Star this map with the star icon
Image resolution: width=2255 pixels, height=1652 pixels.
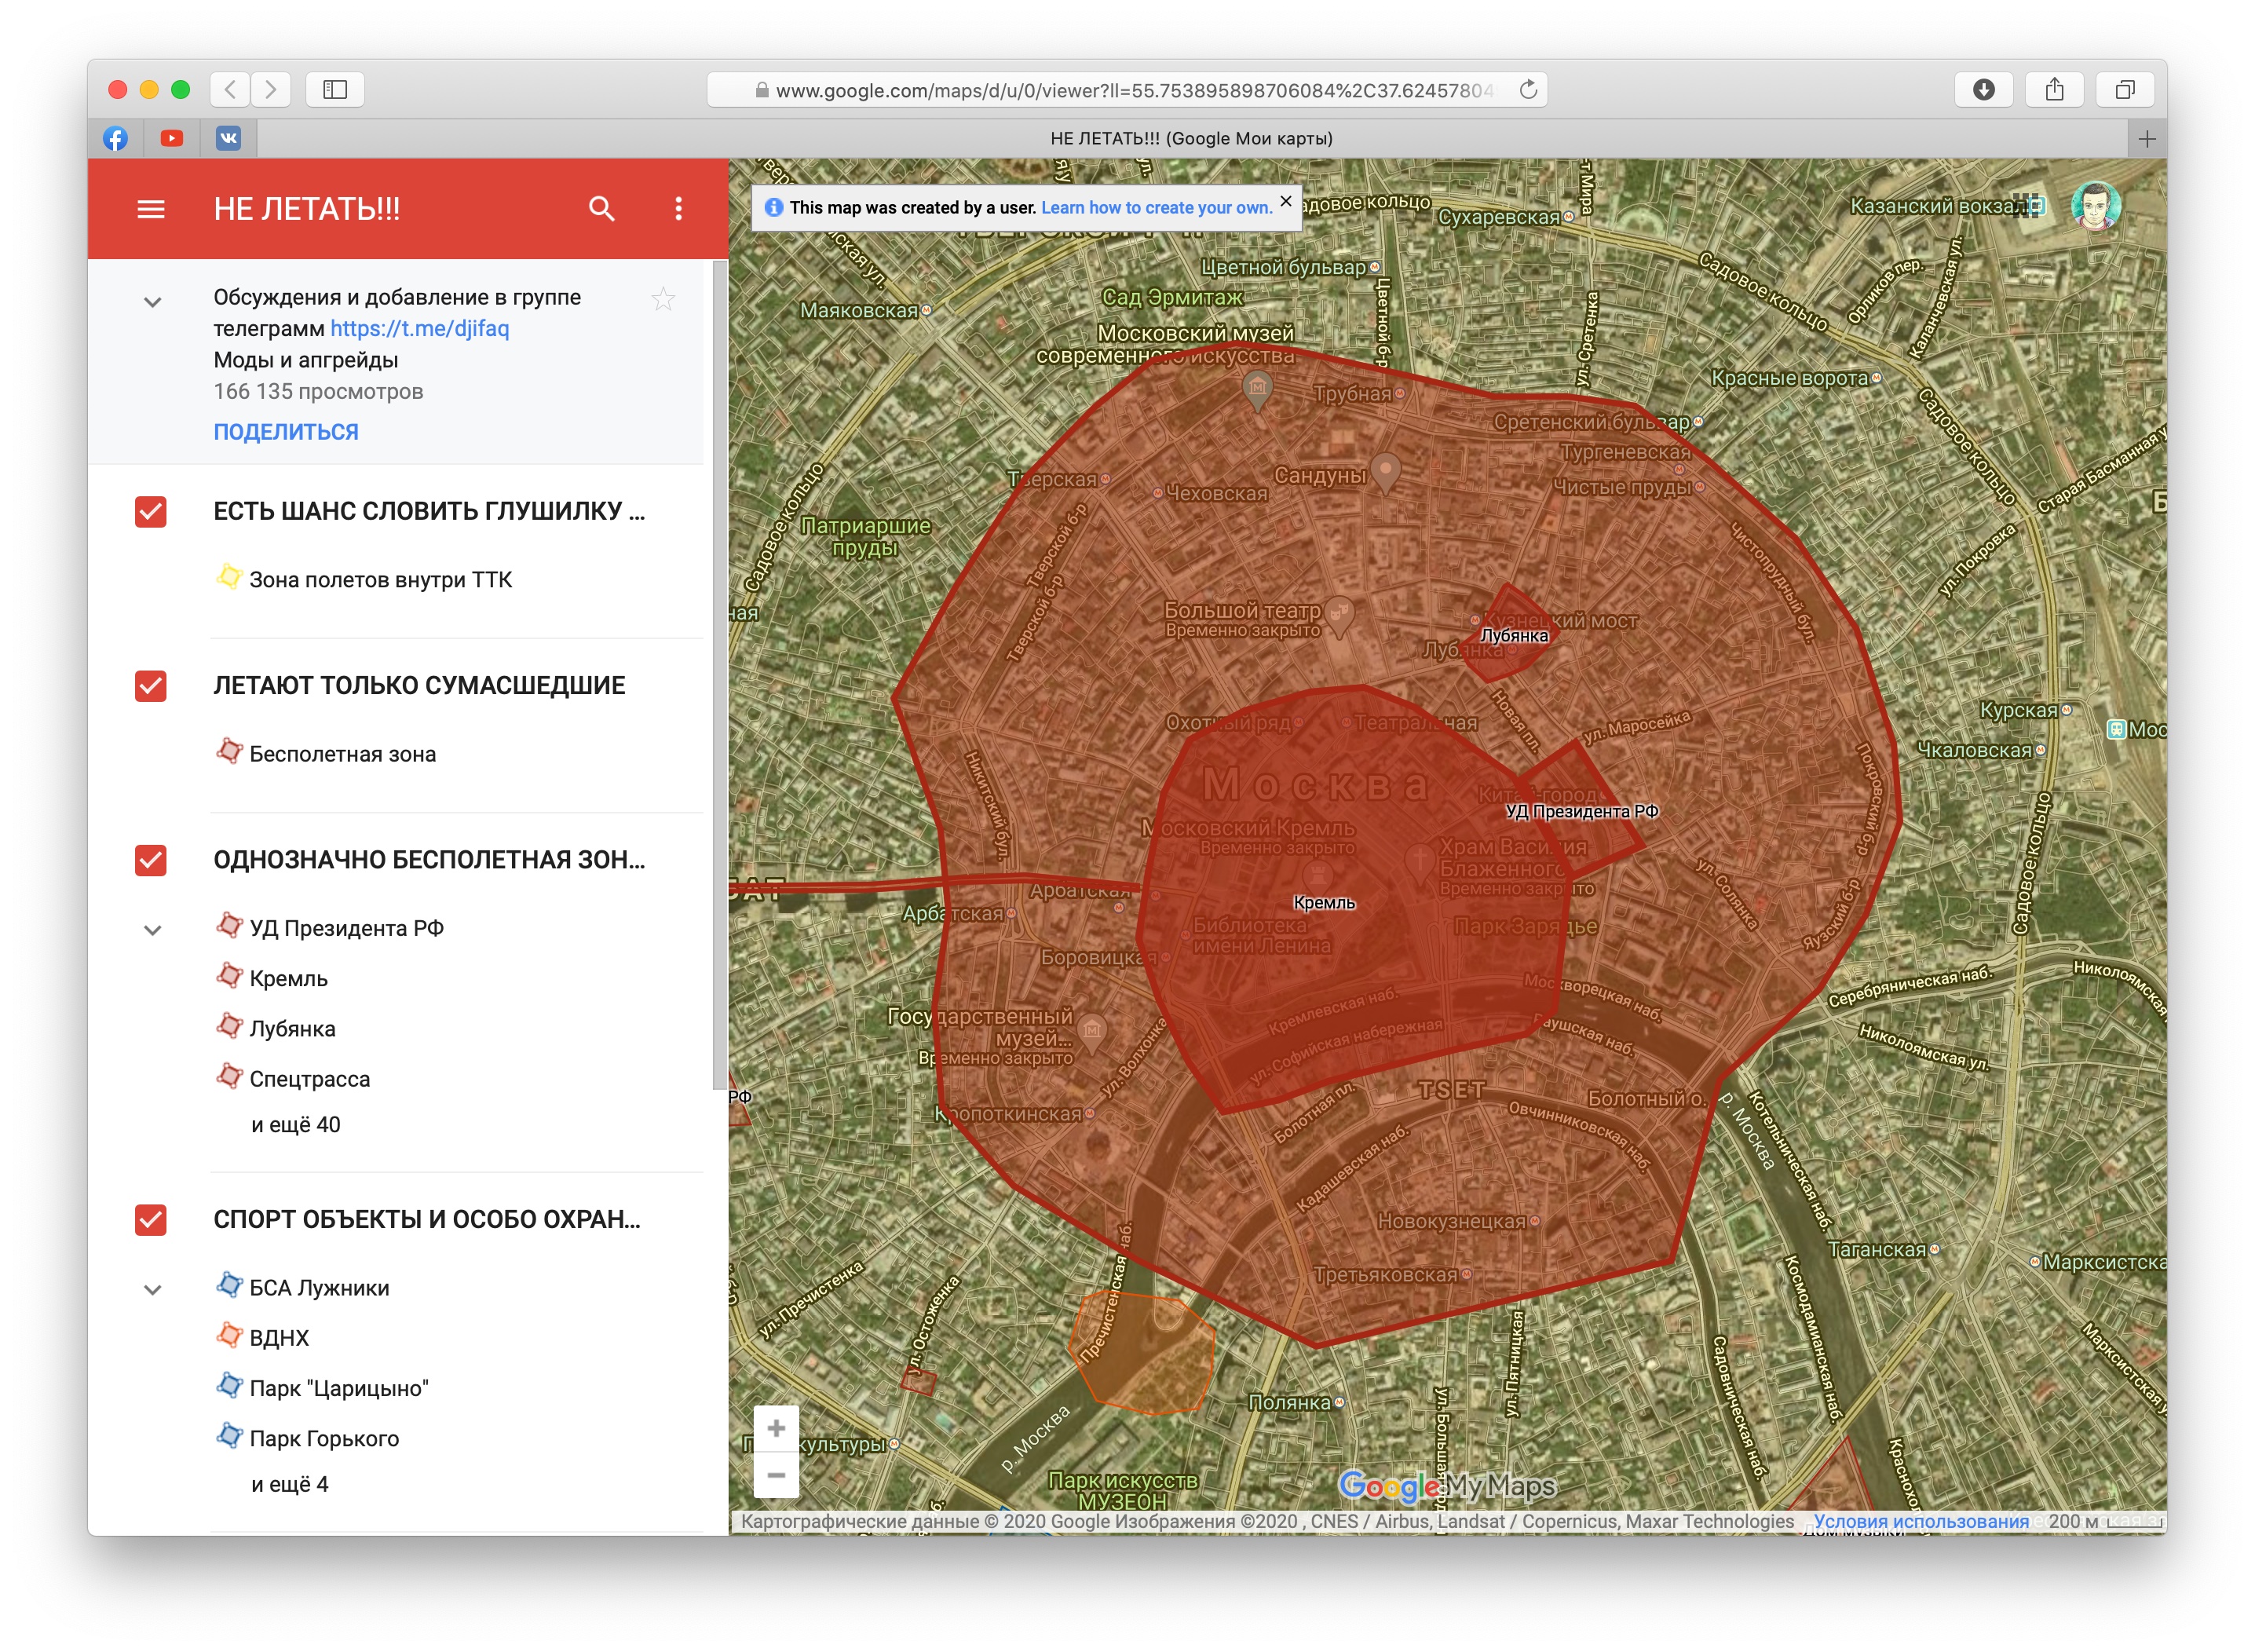[x=663, y=298]
